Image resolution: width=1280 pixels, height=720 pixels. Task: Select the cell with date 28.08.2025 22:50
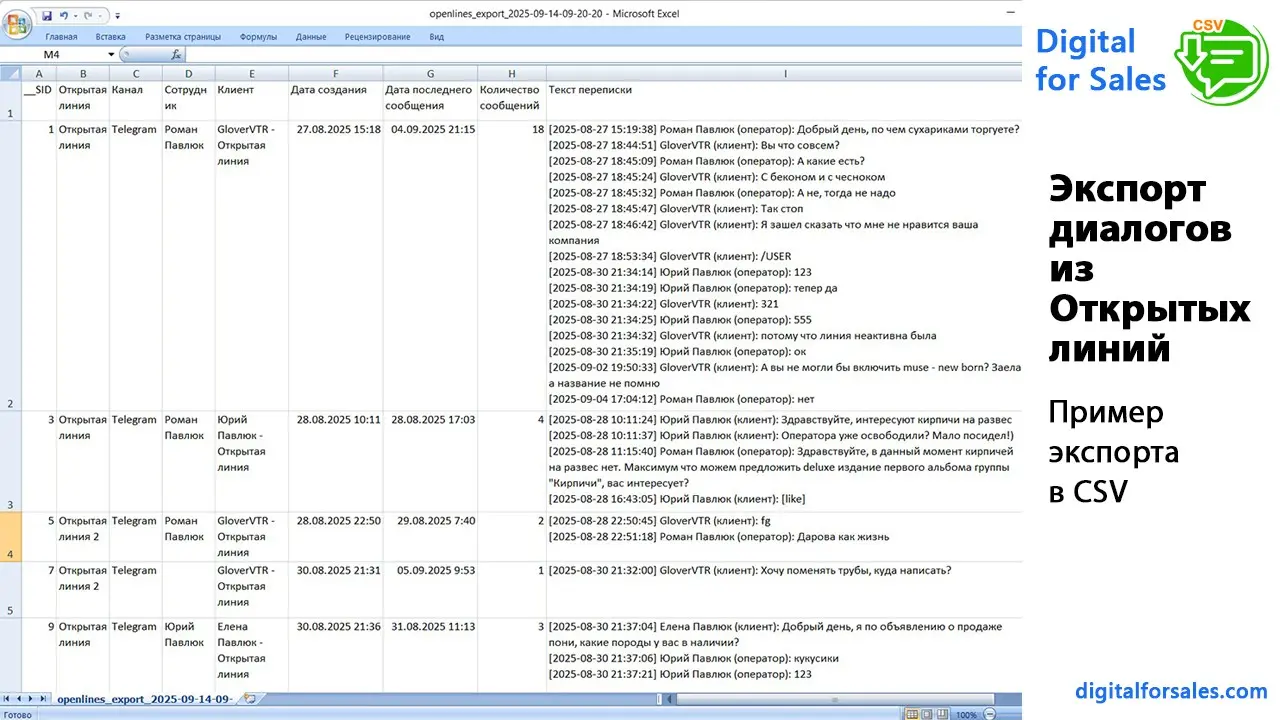tap(336, 537)
